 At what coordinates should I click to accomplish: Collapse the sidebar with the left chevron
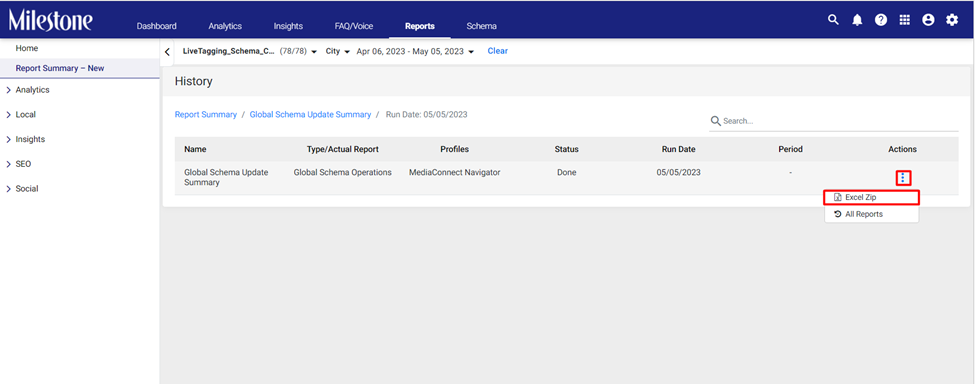pyautogui.click(x=167, y=52)
